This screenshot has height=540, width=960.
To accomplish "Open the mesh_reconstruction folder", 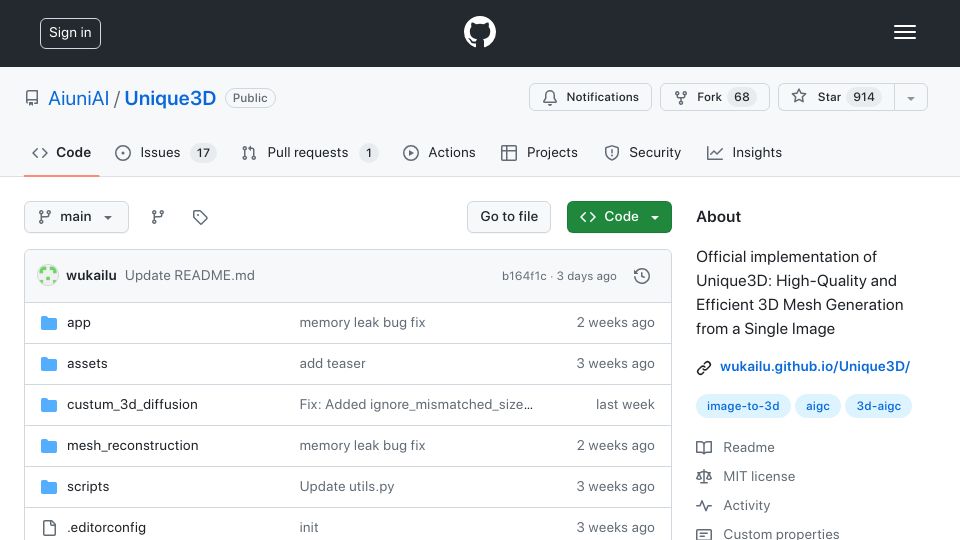I will [132, 446].
